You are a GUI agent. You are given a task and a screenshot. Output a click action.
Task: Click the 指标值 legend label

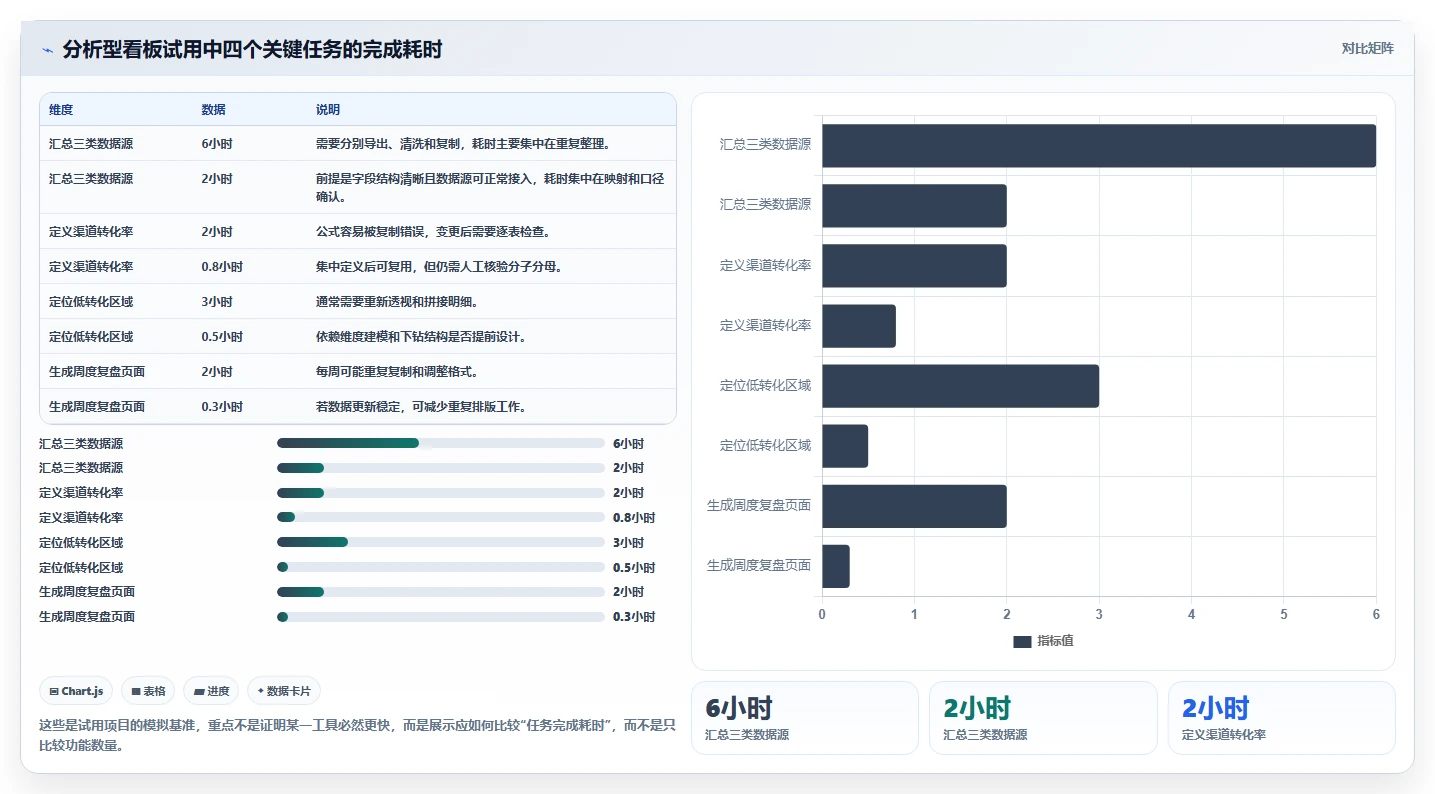[1055, 641]
